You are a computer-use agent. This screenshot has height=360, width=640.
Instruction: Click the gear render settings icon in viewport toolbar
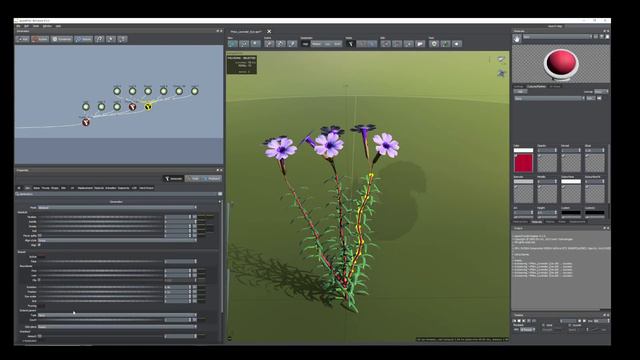coord(434,44)
